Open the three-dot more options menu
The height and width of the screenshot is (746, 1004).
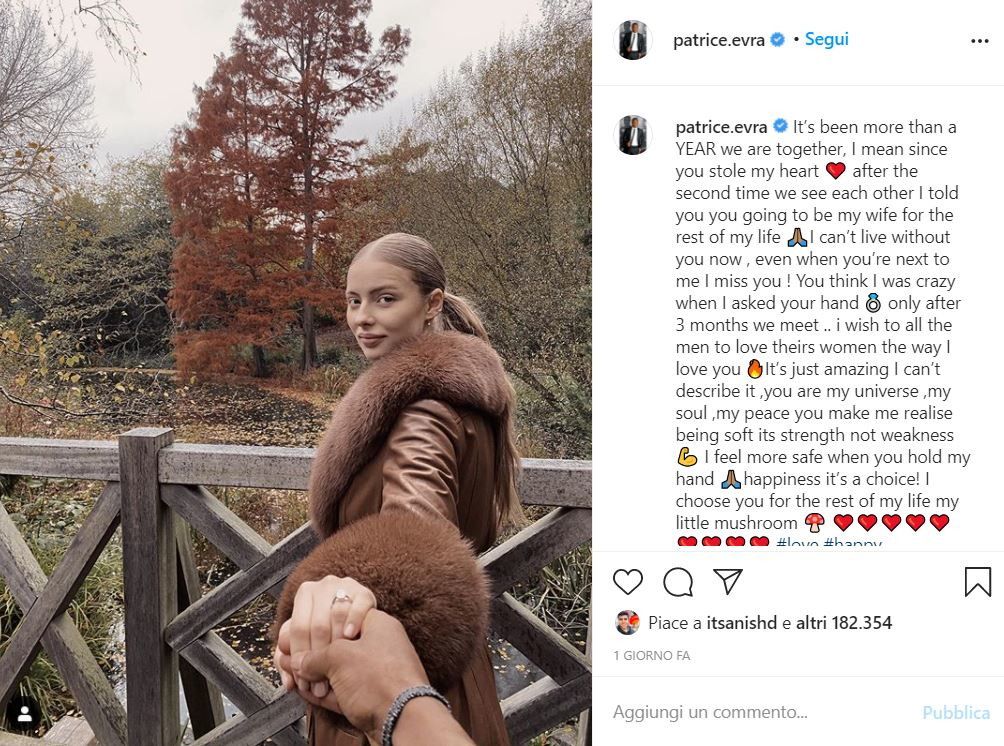click(x=979, y=41)
